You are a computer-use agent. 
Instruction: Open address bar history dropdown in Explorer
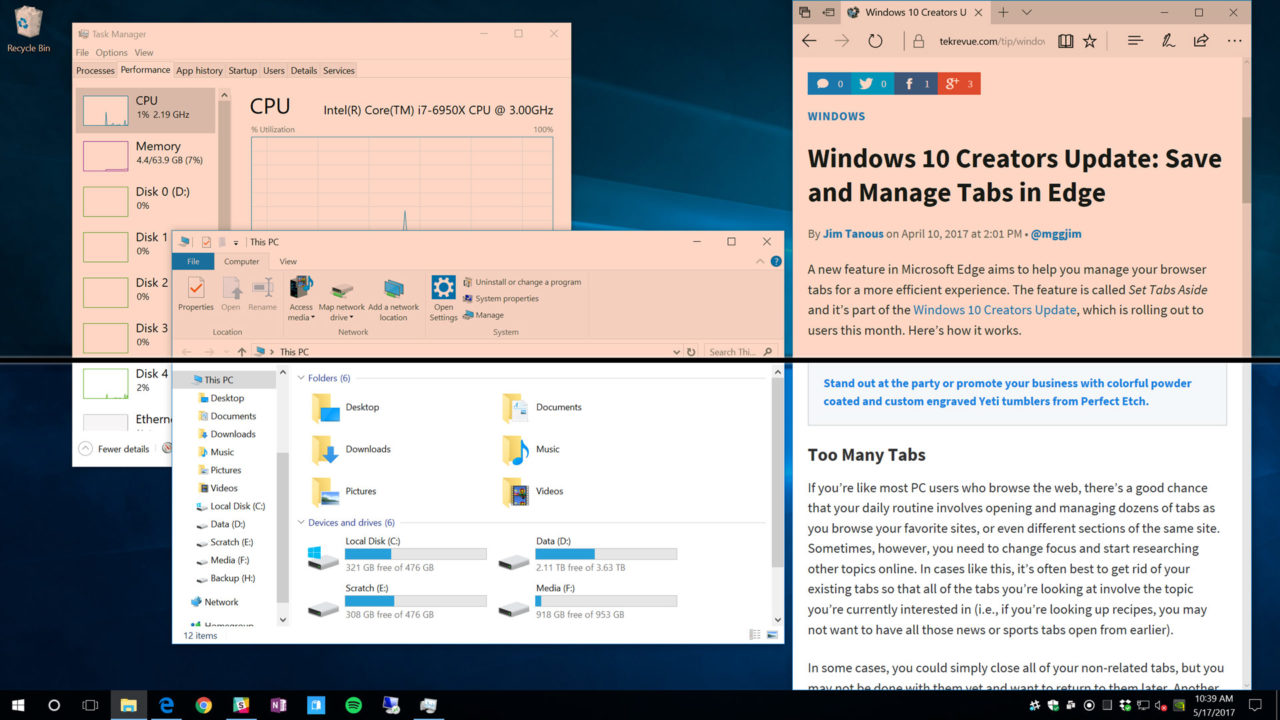[677, 352]
